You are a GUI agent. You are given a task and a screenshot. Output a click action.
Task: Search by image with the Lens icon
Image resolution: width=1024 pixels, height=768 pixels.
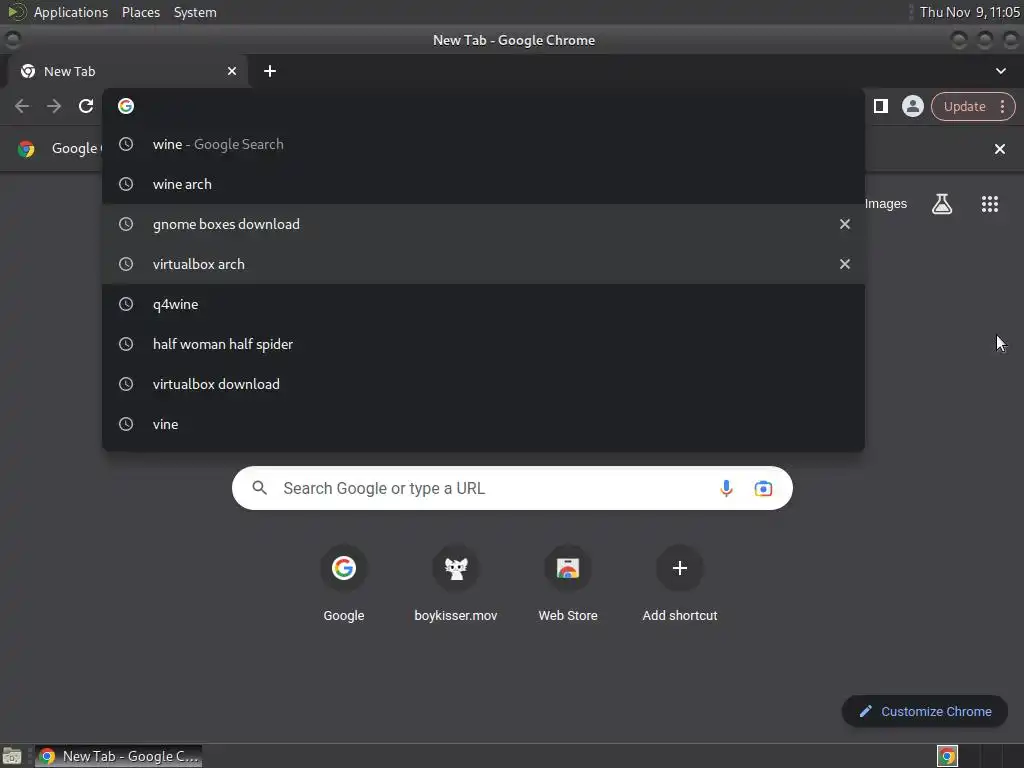click(x=763, y=488)
